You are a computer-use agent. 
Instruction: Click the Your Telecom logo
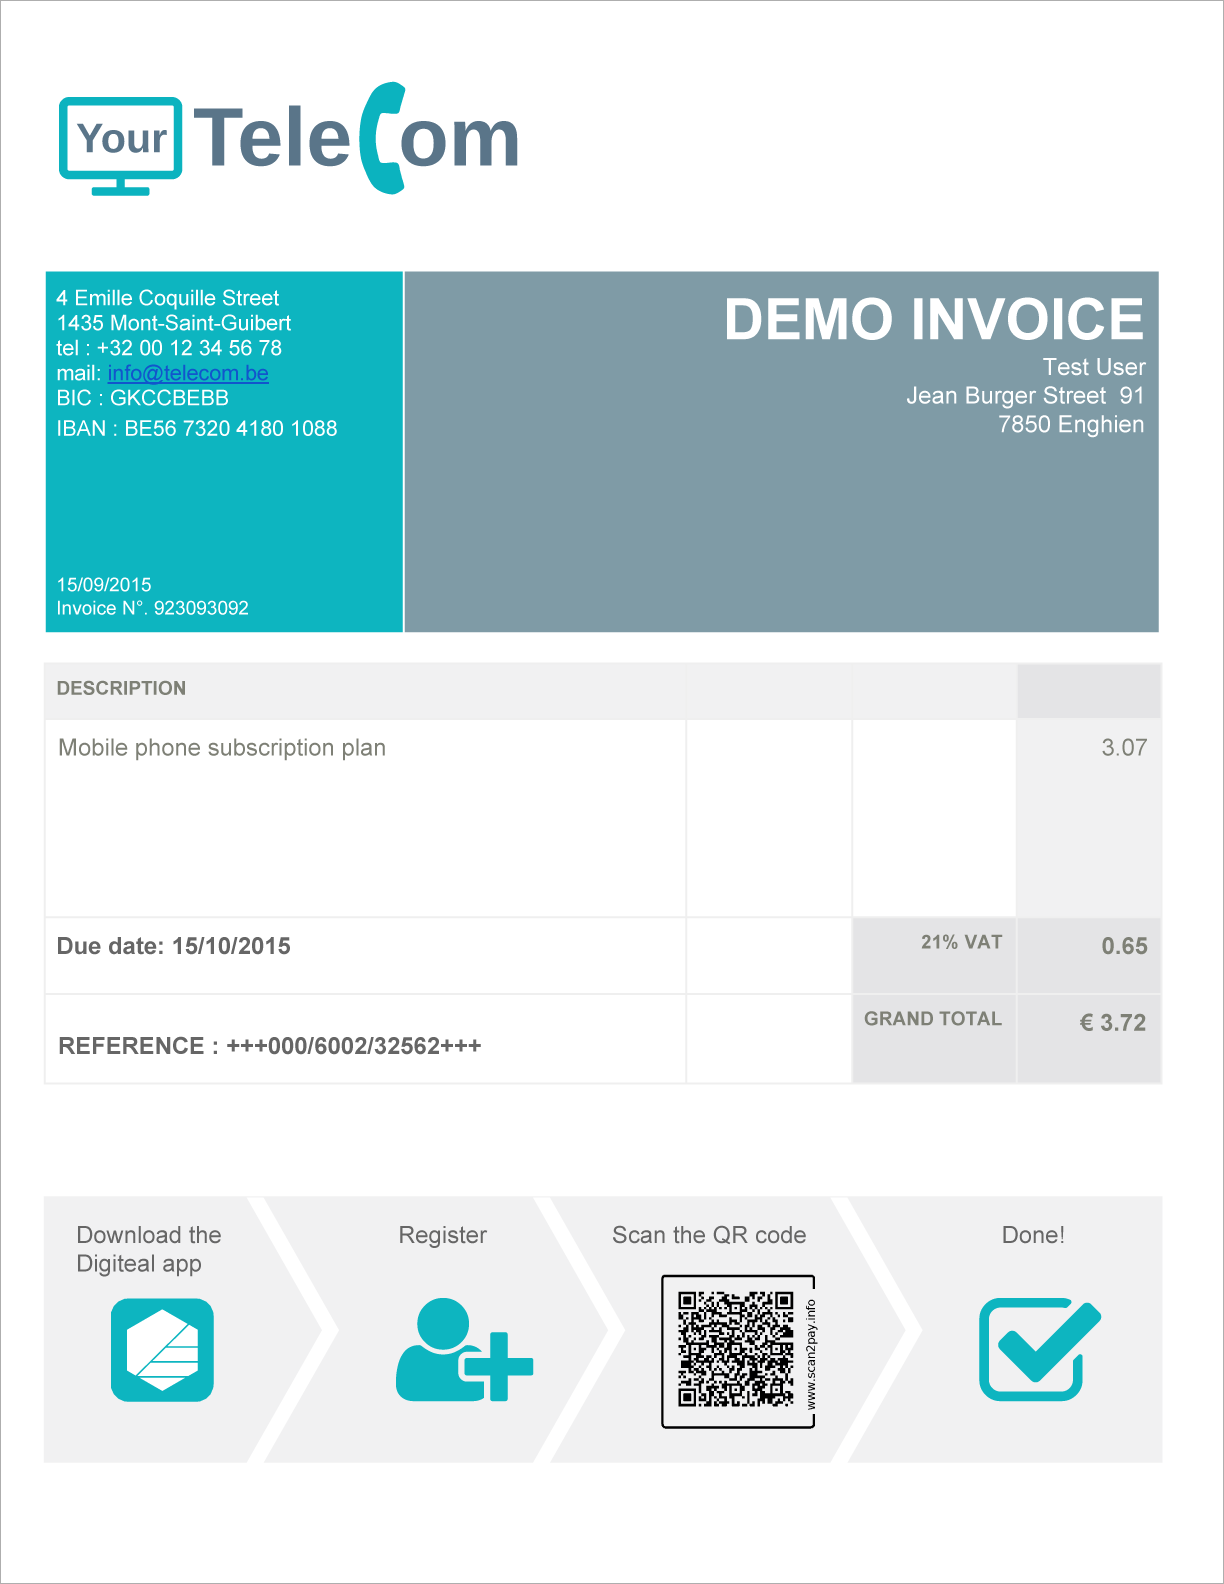(289, 138)
